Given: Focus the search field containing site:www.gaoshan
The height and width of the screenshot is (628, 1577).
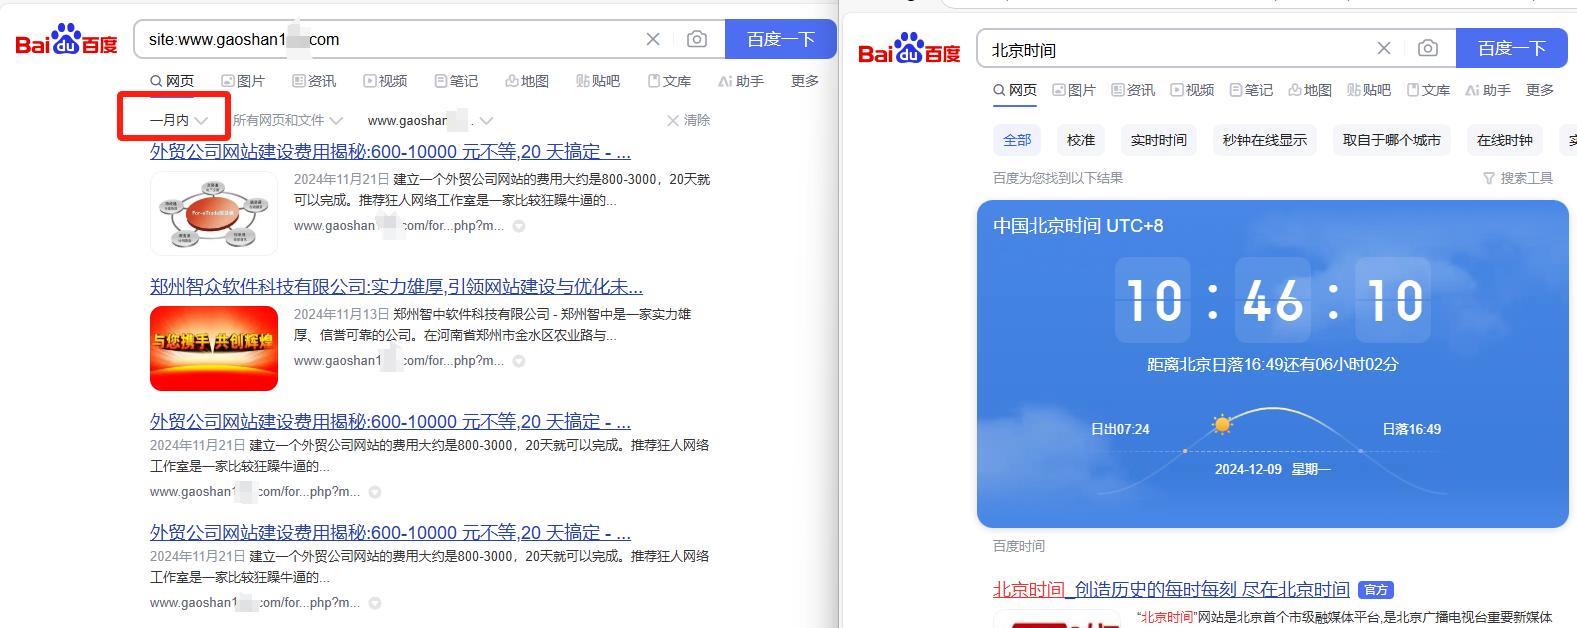Looking at the screenshot, I should coord(390,39).
